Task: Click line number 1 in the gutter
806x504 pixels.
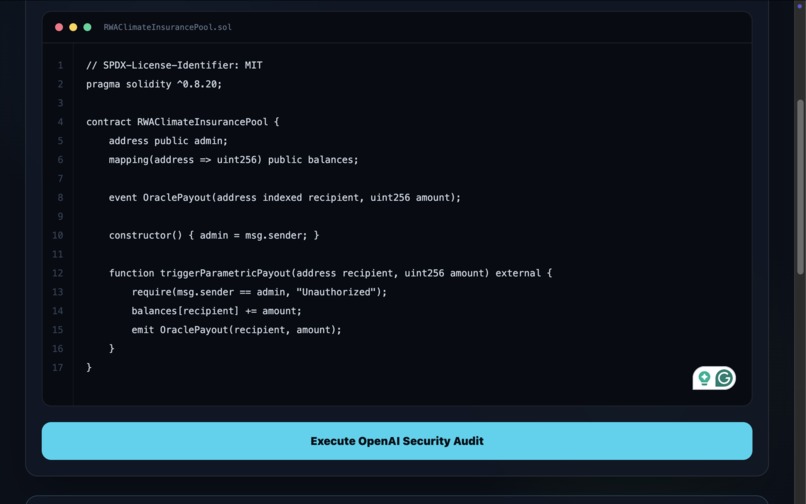Action: point(60,65)
